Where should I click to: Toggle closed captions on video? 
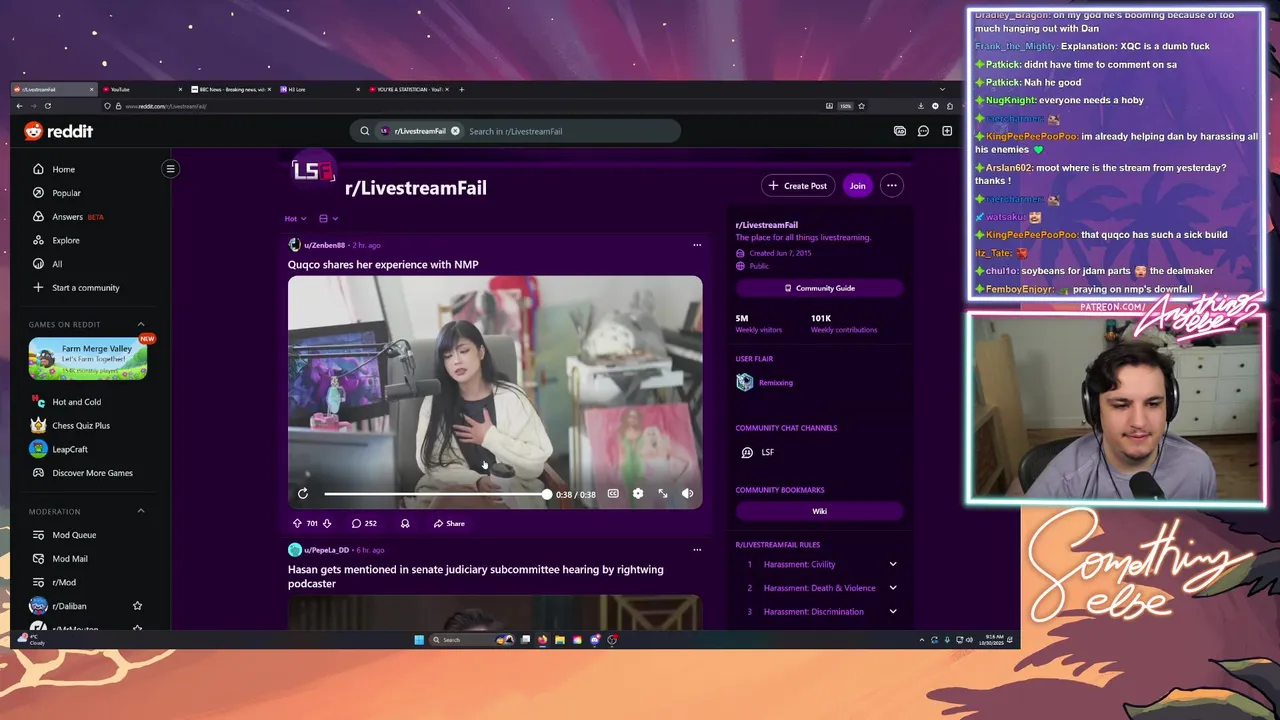(x=613, y=494)
